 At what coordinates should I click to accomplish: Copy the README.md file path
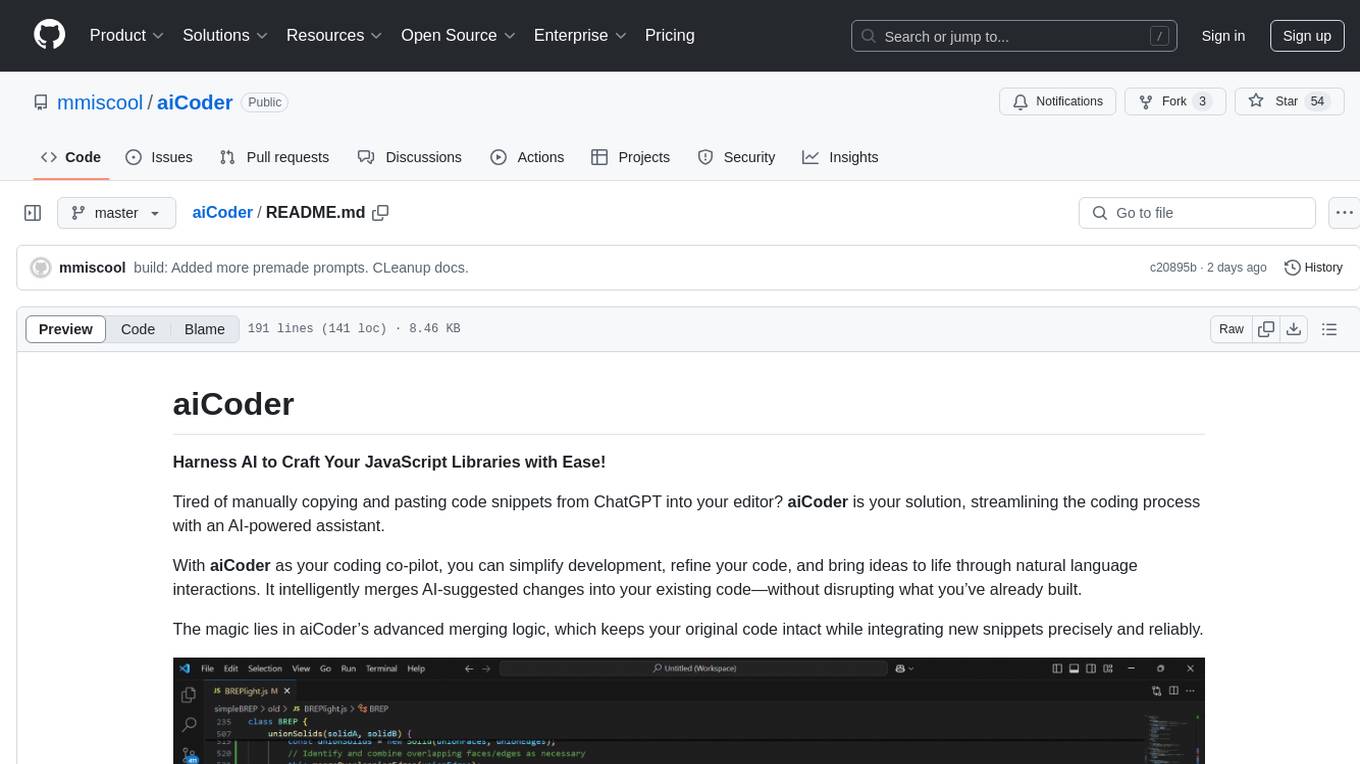[380, 213]
